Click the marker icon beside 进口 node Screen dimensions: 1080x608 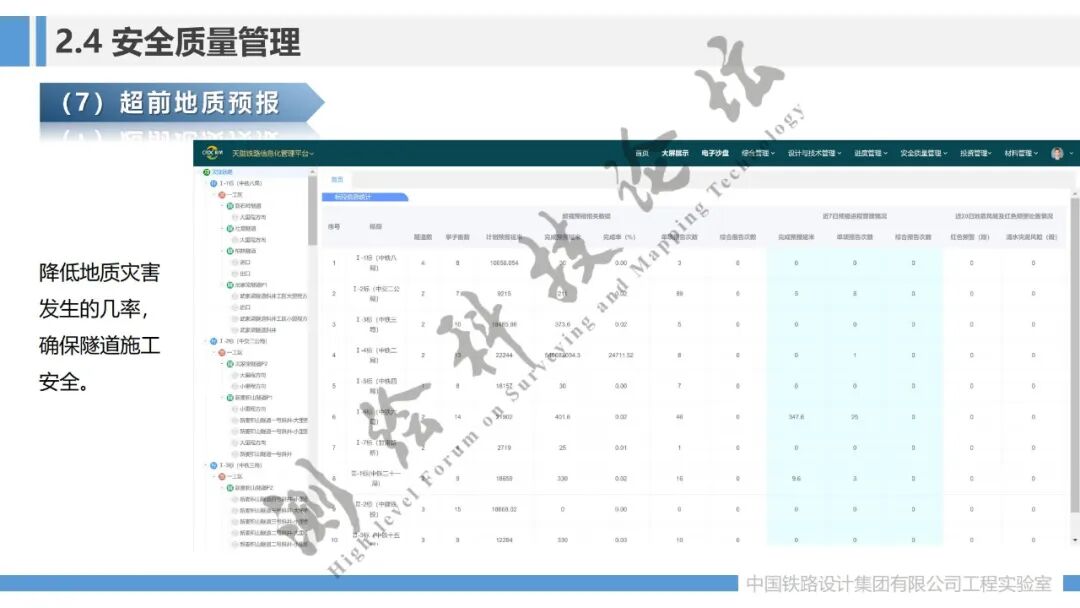pos(234,263)
